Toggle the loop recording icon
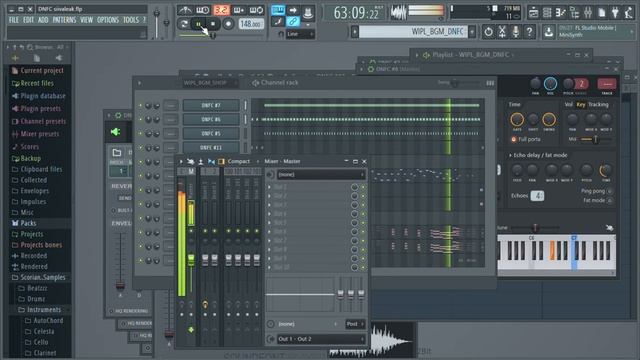Image resolution: width=640 pixels, height=360 pixels. click(256, 10)
